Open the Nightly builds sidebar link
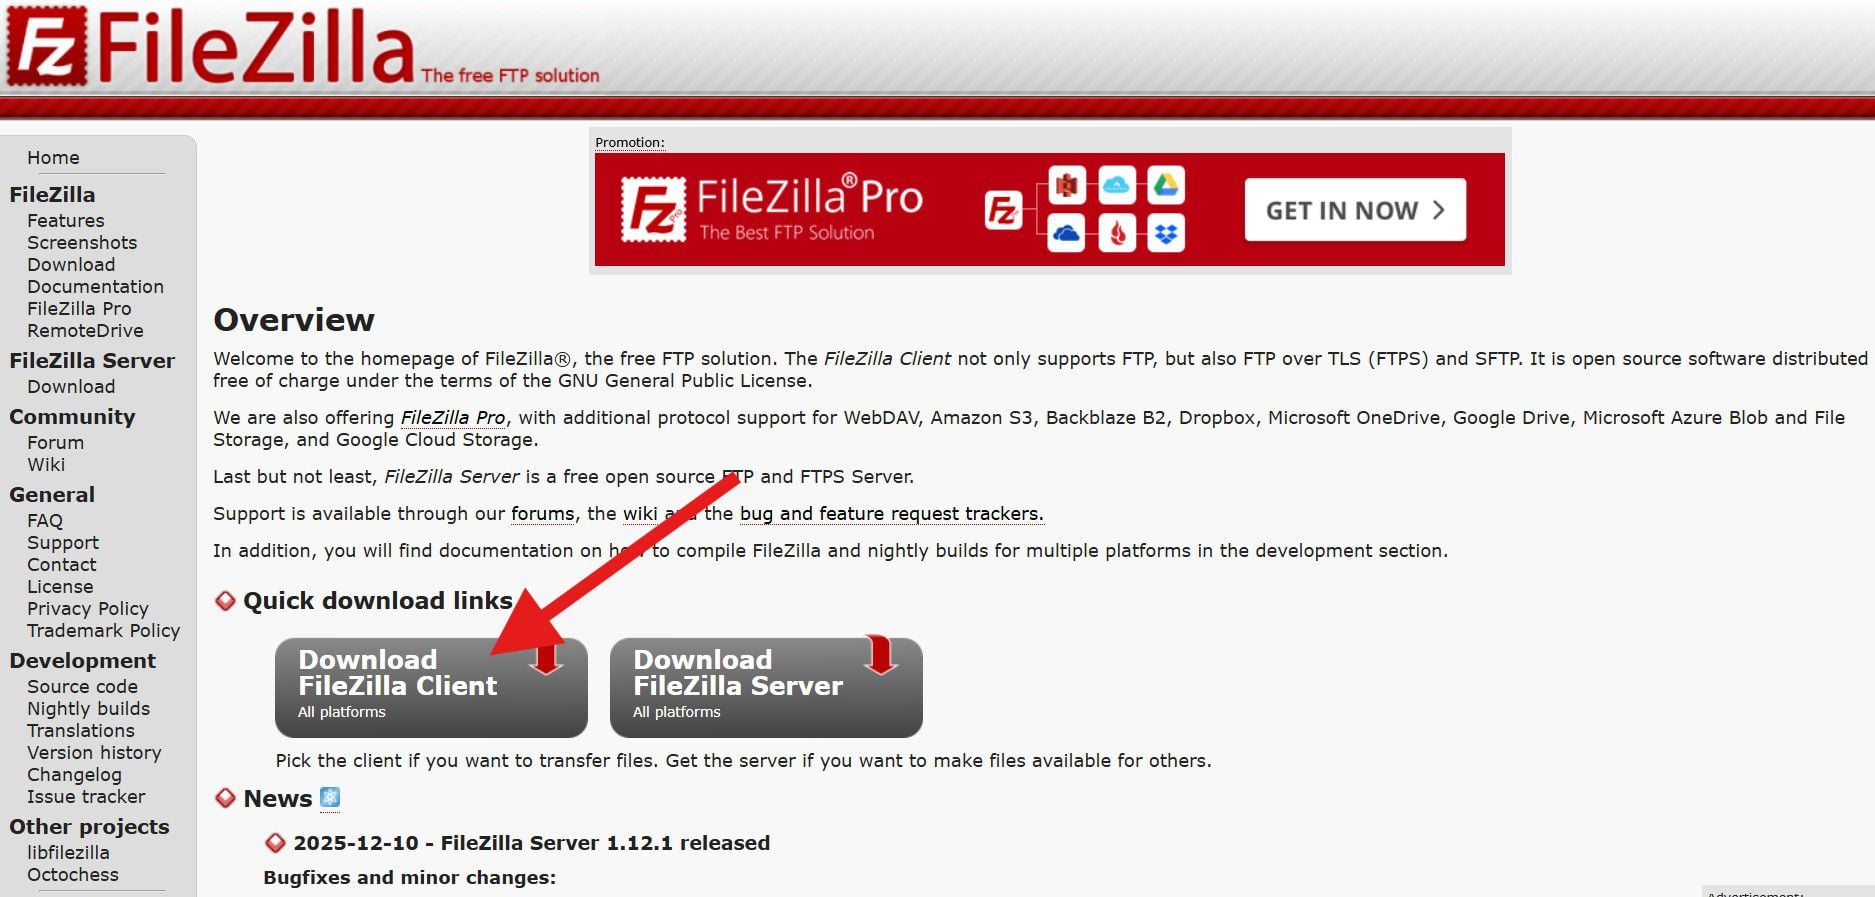The width and height of the screenshot is (1875, 897). coord(88,708)
